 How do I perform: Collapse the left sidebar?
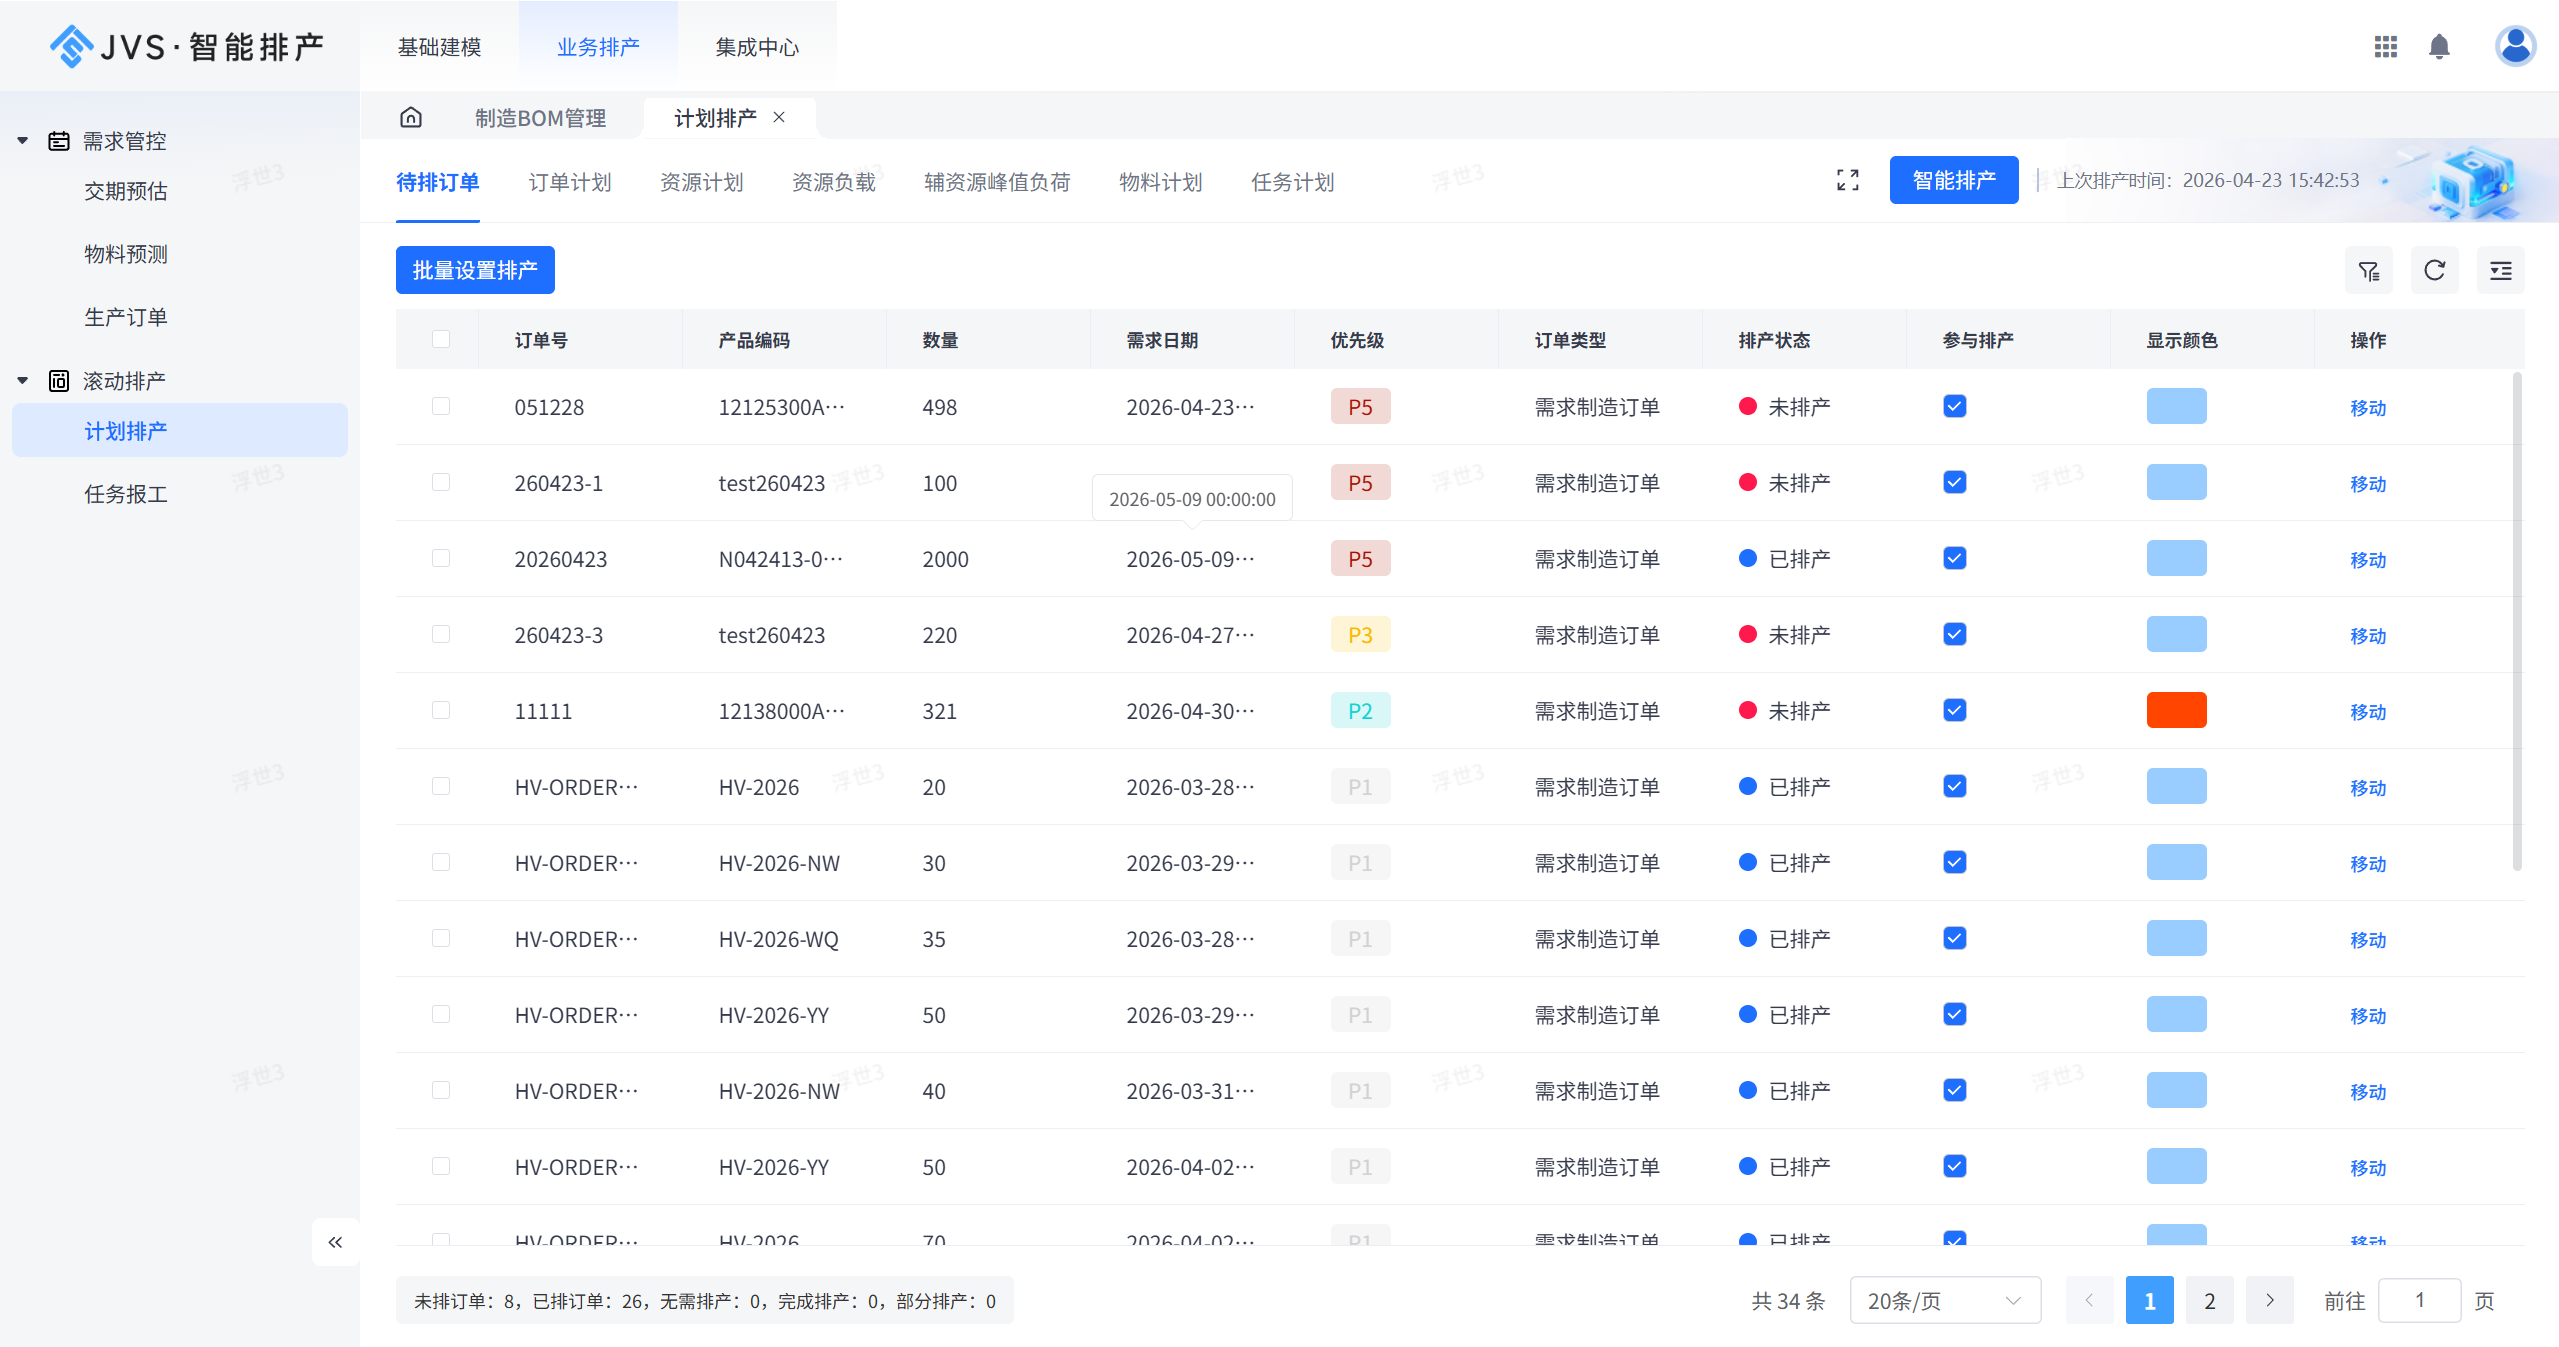click(x=335, y=1242)
